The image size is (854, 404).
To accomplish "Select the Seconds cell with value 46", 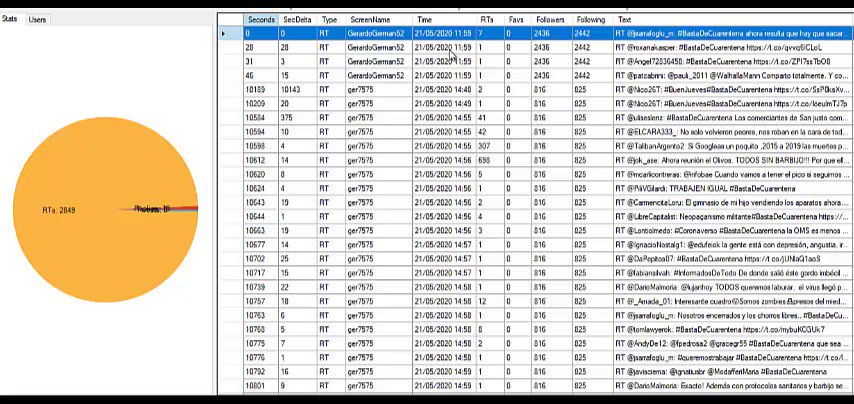I will tap(261, 76).
